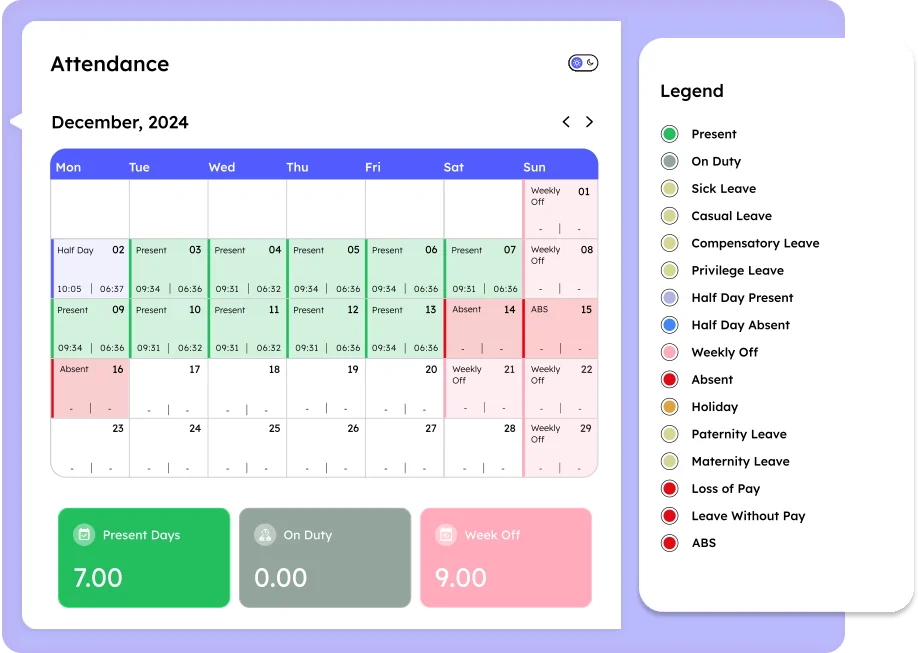The width and height of the screenshot is (918, 653).
Task: Toggle between light and dark mode
Action: (583, 62)
